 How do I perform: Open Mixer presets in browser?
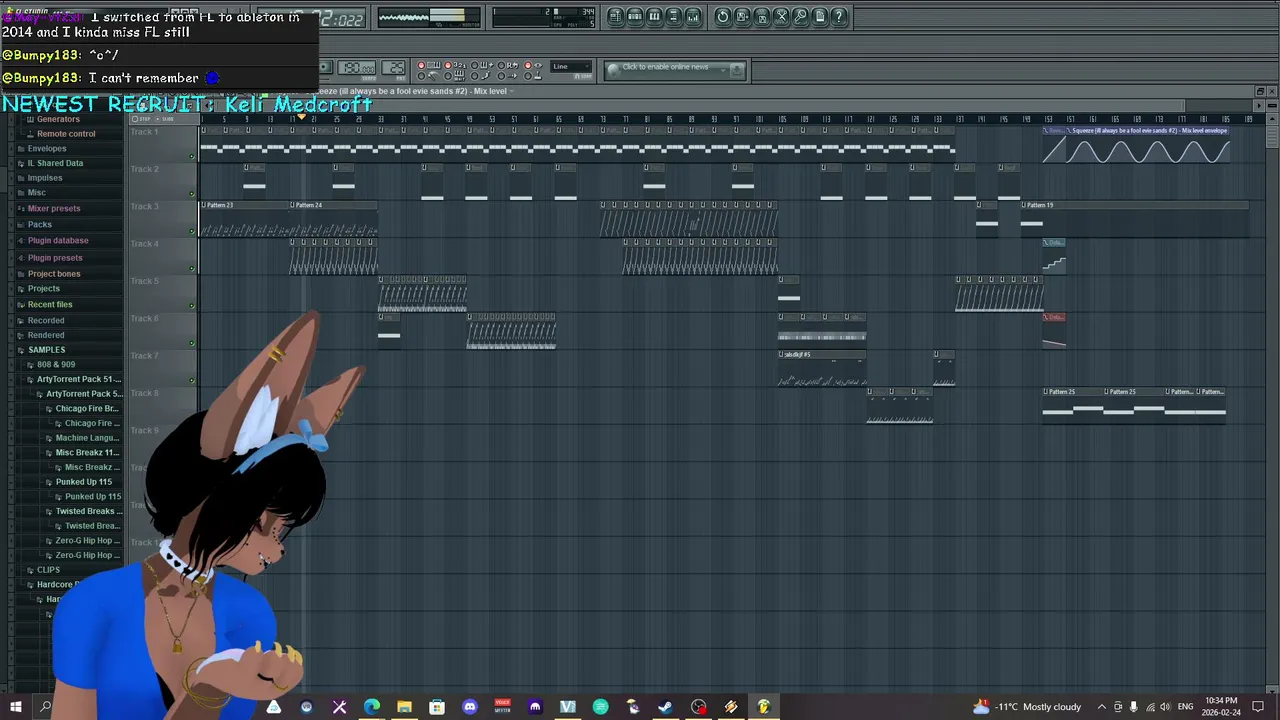54,208
